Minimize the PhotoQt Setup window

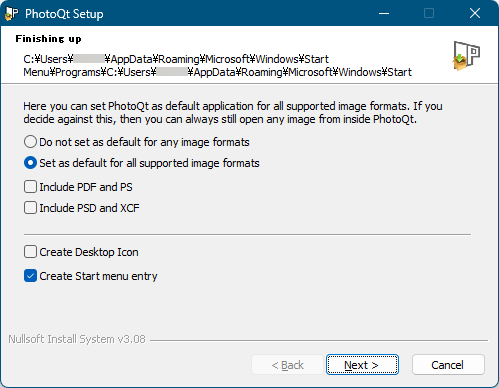pos(384,13)
